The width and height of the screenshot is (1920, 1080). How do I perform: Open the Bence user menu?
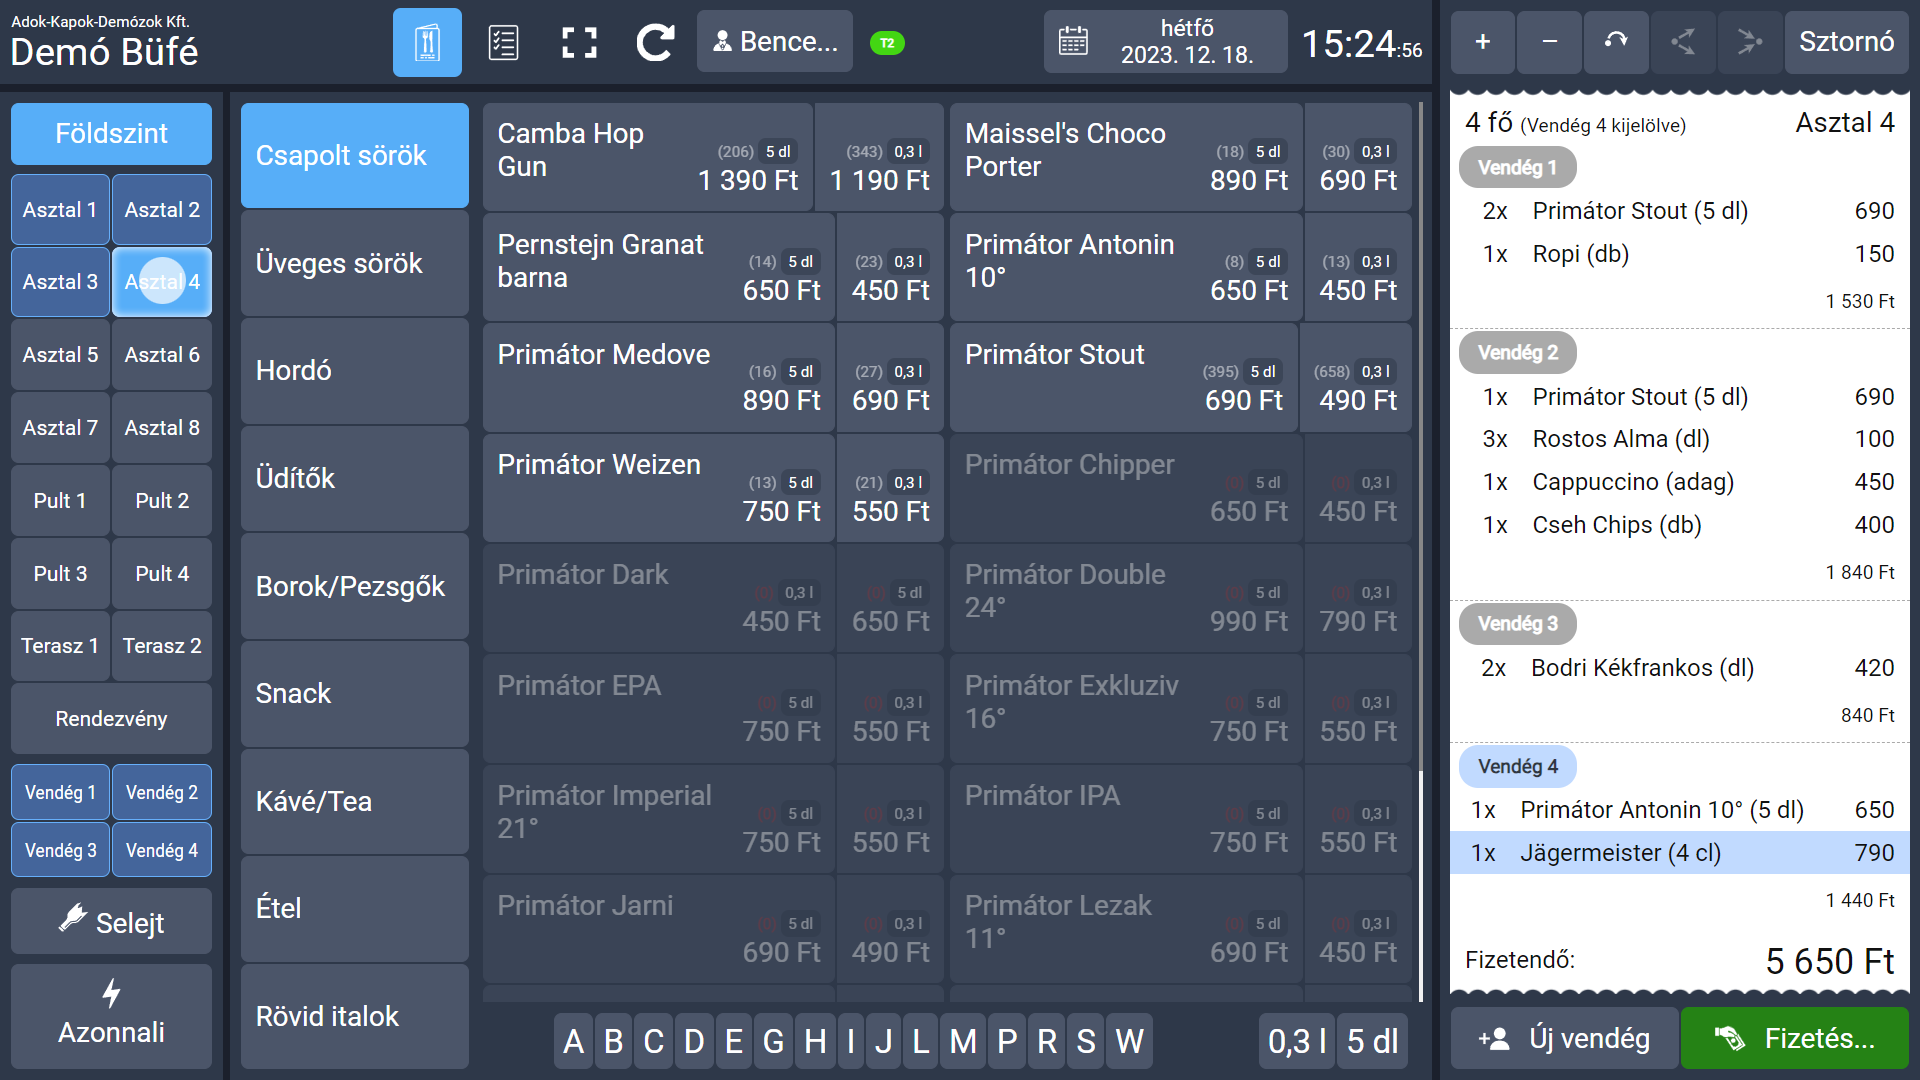(x=775, y=42)
